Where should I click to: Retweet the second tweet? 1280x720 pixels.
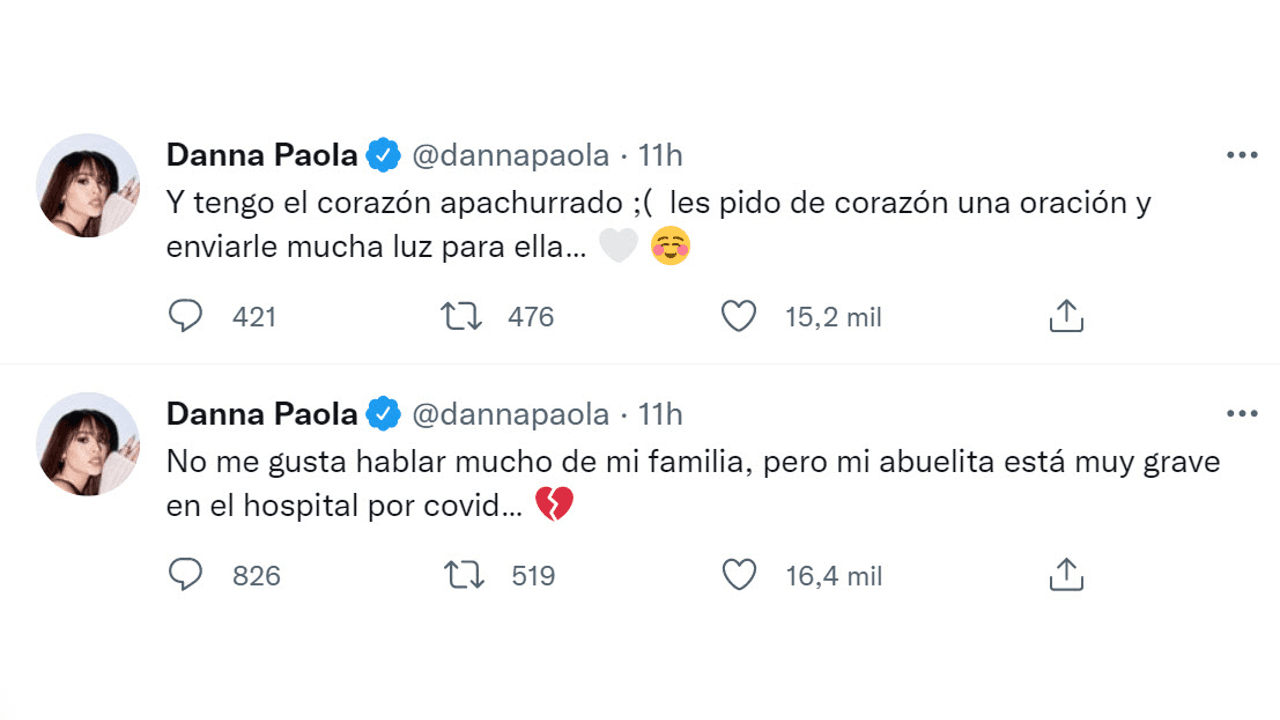[x=461, y=575]
